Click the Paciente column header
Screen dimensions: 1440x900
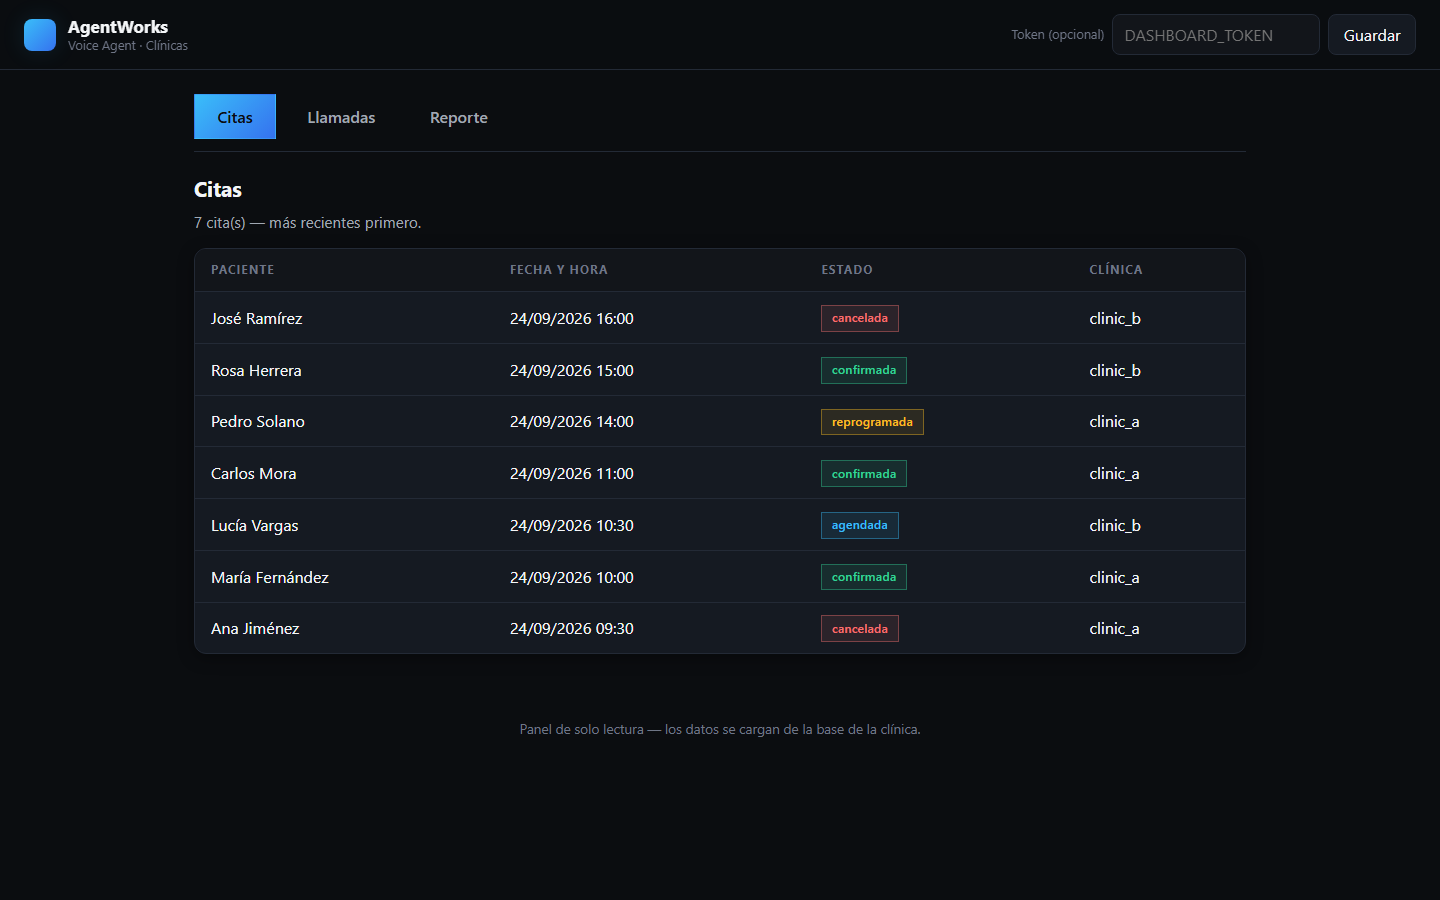click(242, 270)
